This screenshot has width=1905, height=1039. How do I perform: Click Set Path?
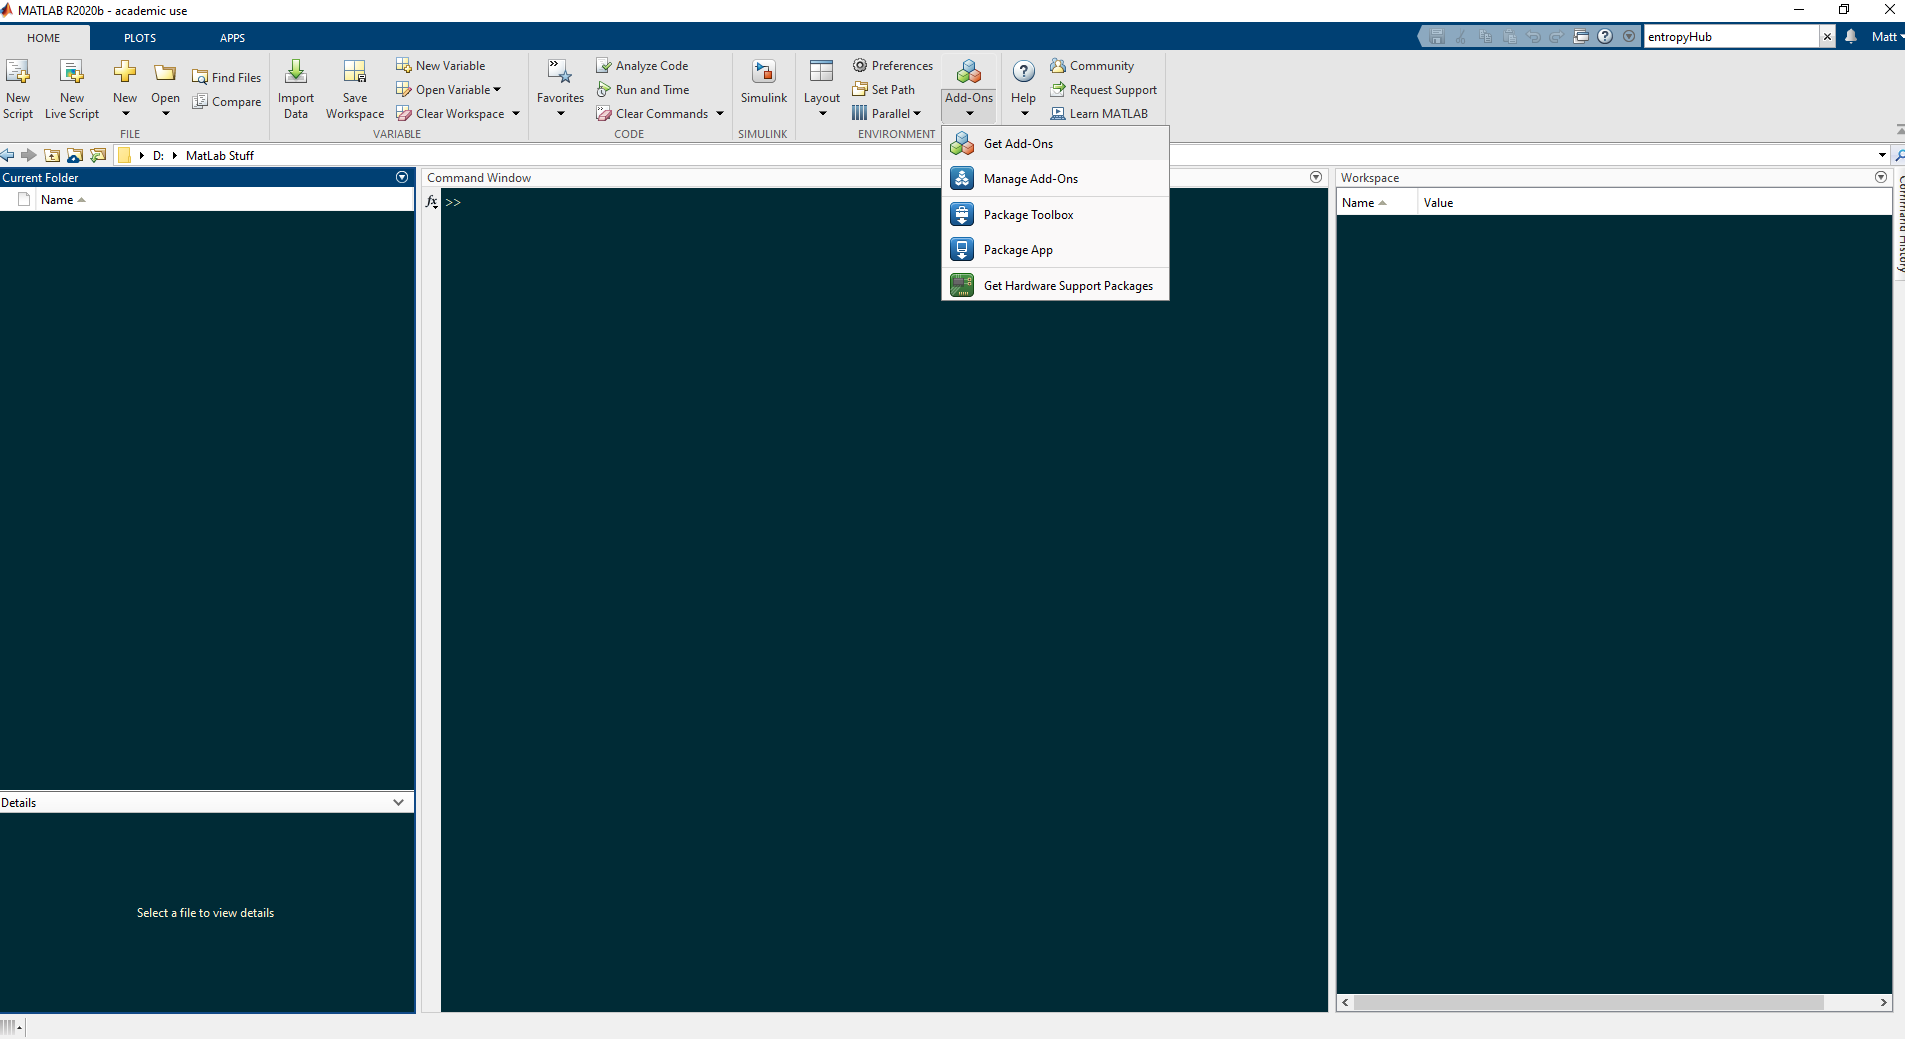coord(884,89)
